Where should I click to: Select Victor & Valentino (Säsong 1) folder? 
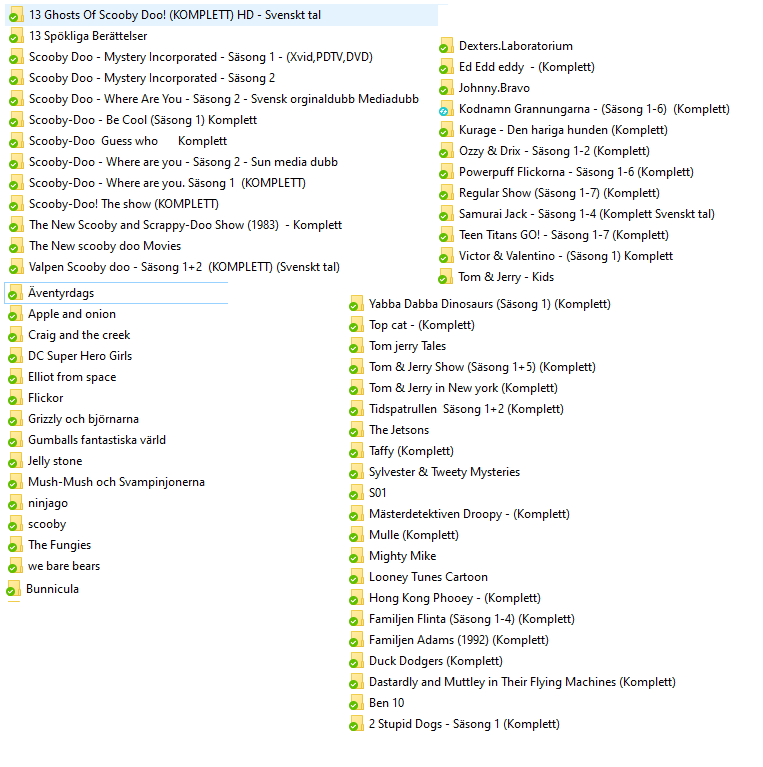[566, 256]
